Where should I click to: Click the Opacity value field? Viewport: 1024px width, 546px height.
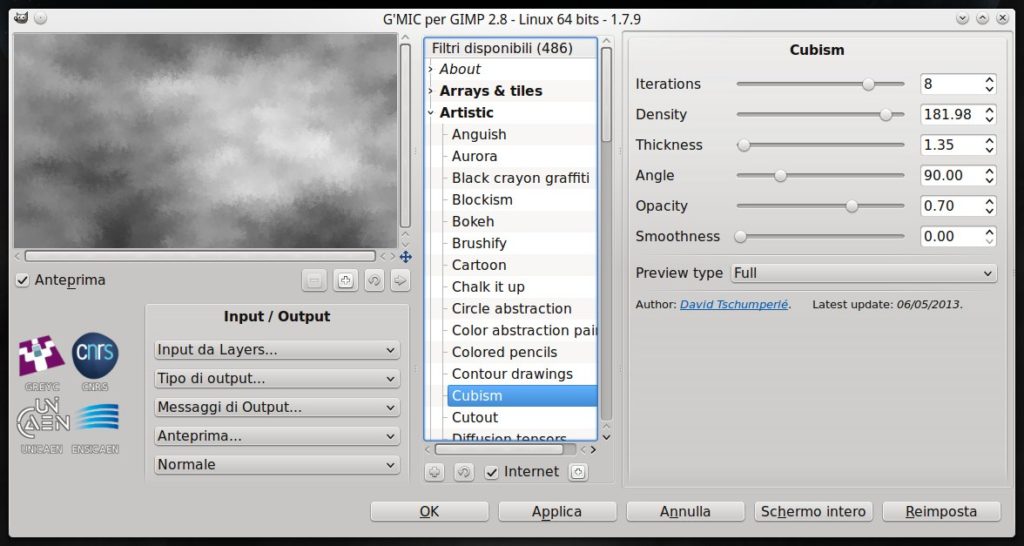click(951, 206)
